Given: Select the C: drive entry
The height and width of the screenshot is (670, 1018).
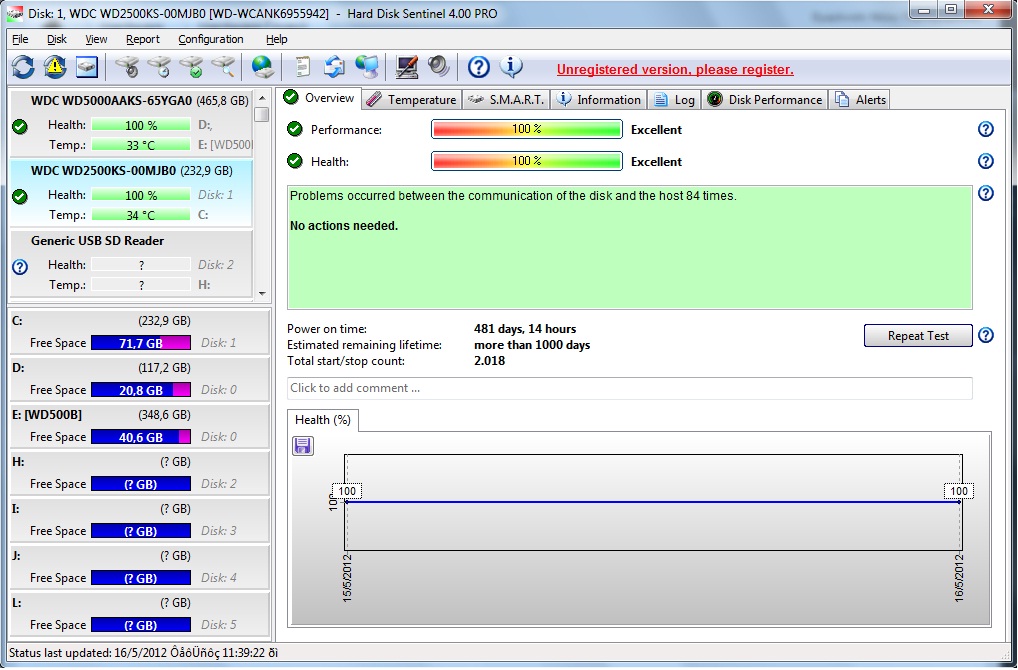Looking at the screenshot, I should [140, 332].
